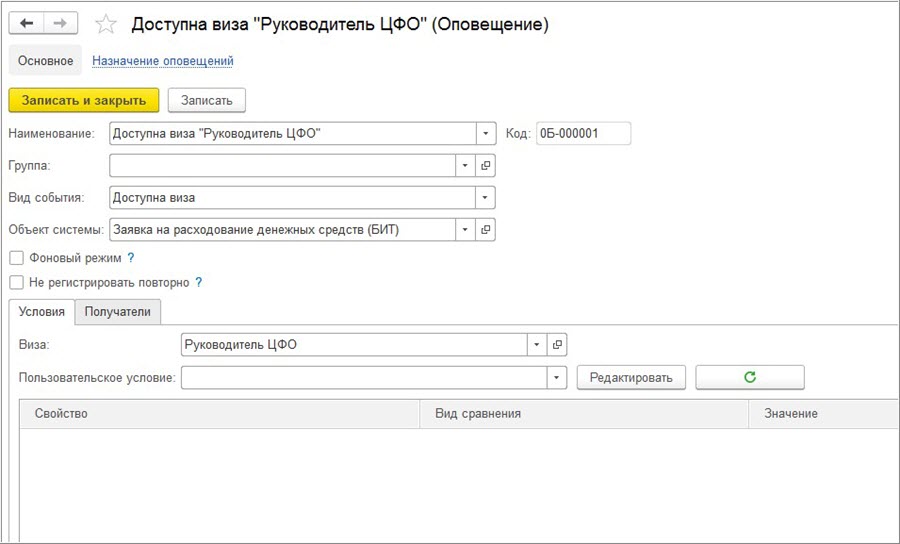
Task: Expand the Наименование dropdown list
Action: [485, 133]
